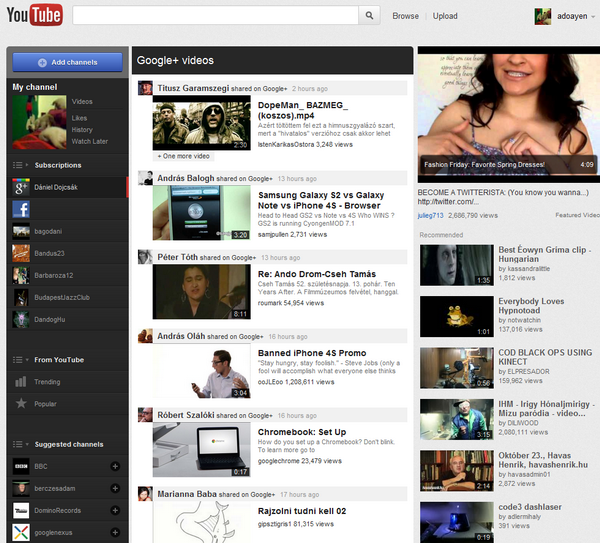This screenshot has height=543, width=600.
Task: Open Samsung Galaxy S2 vs Galaxy Note title
Action: (321, 200)
